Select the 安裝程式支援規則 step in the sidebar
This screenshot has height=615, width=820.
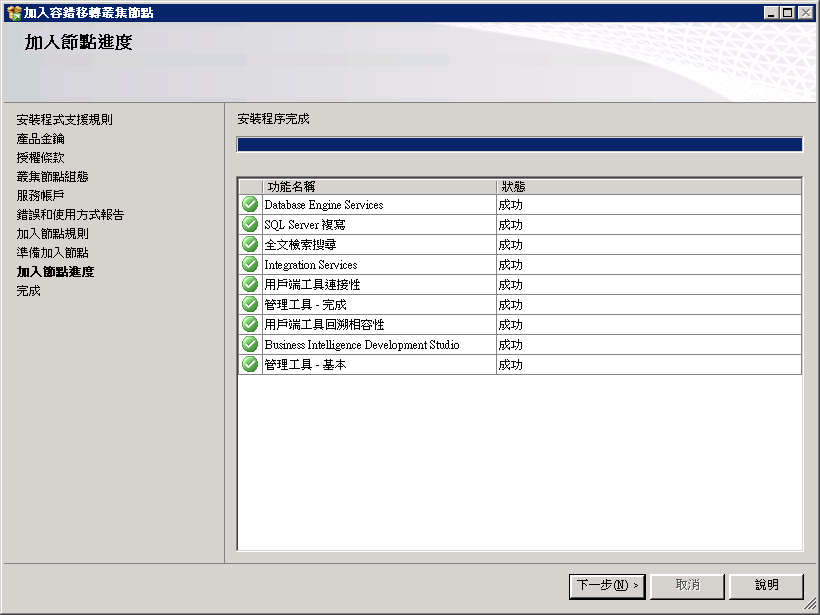pos(64,120)
